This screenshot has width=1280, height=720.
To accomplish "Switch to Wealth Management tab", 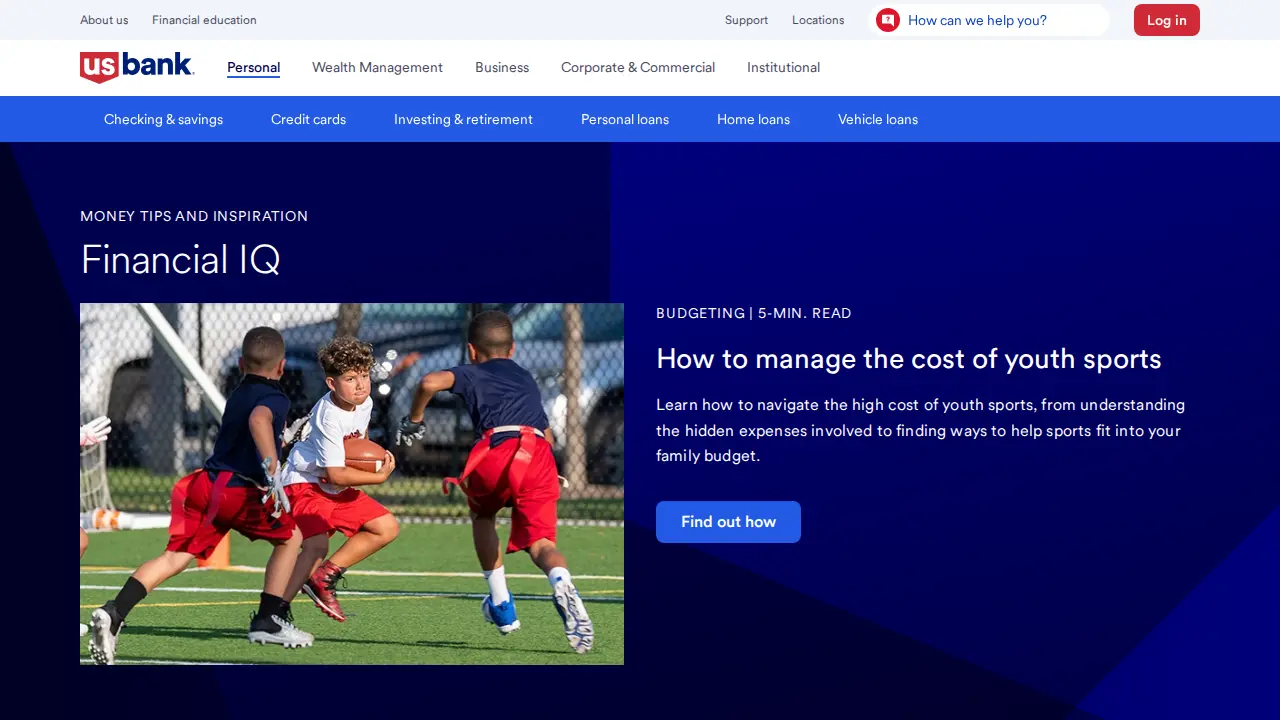I will pyautogui.click(x=377, y=68).
